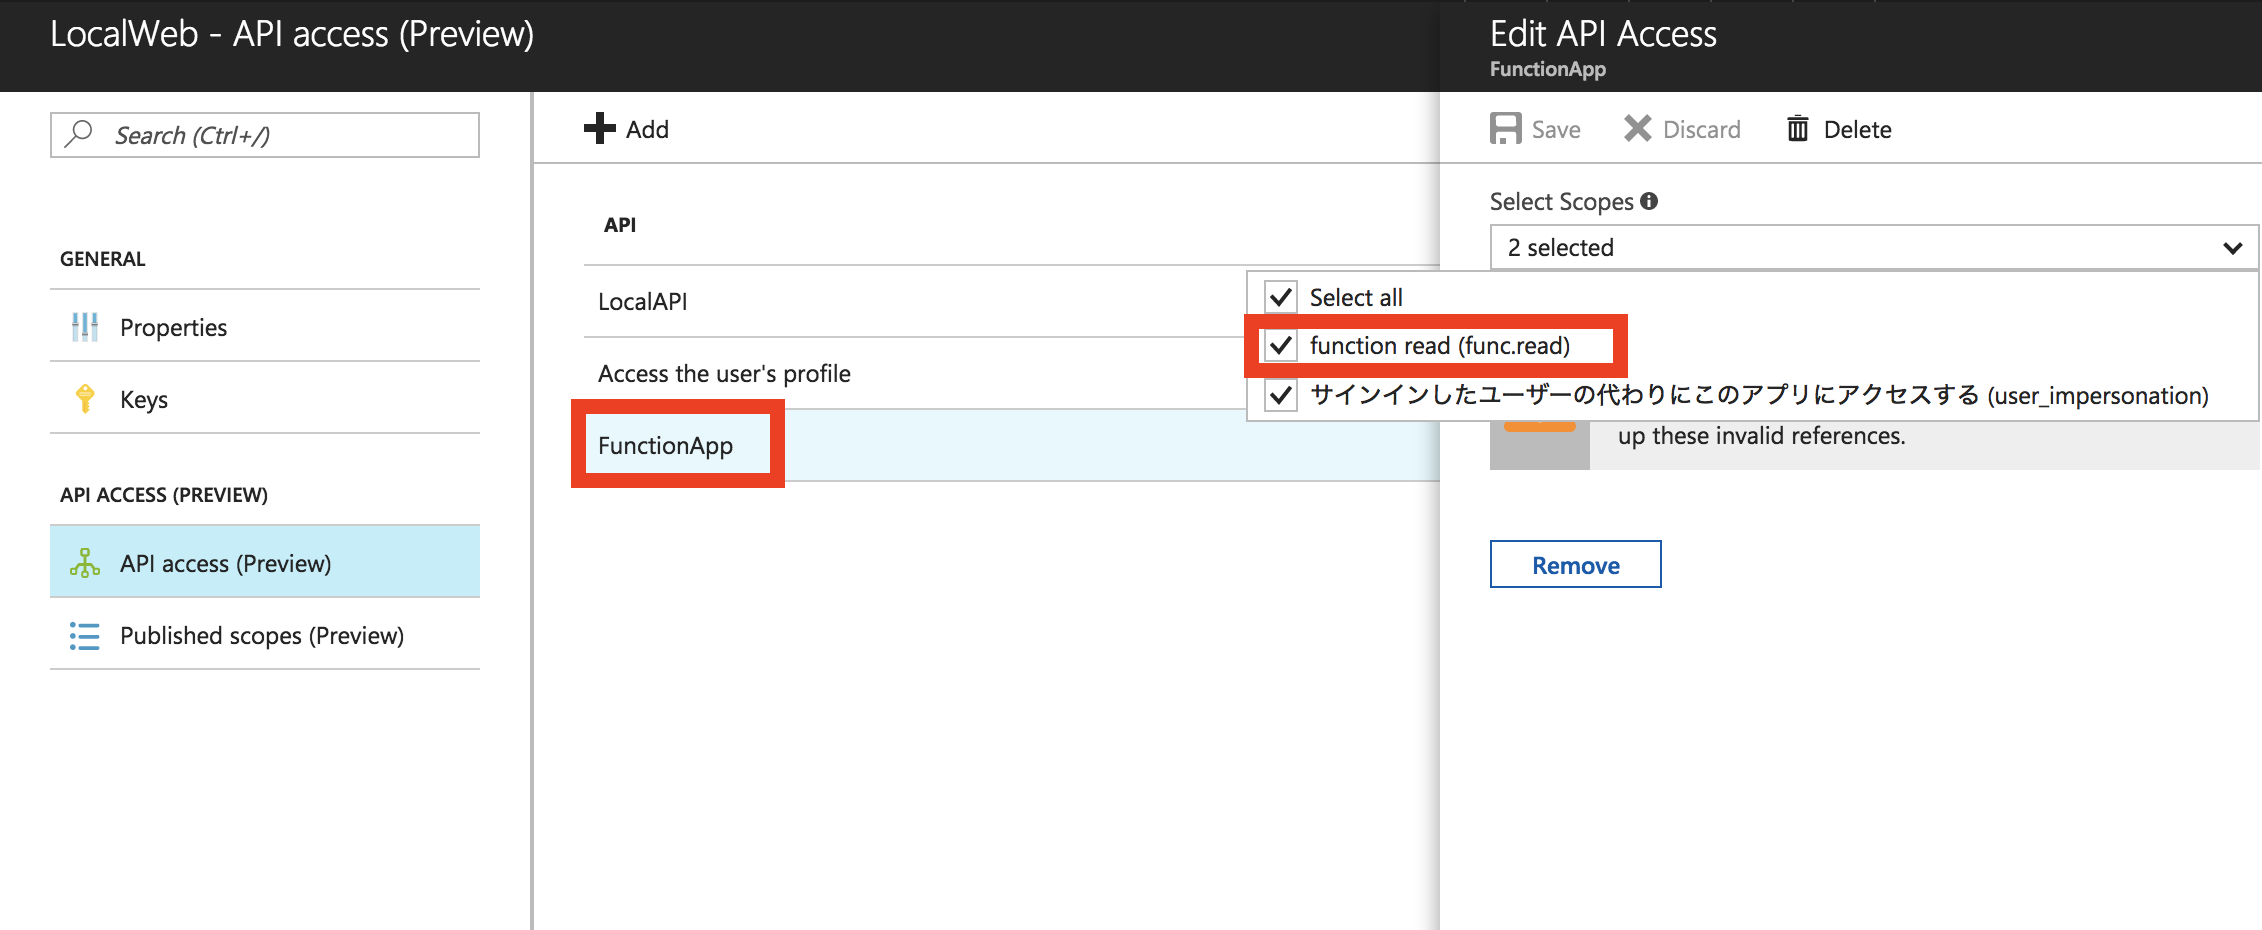Click the Add button label
This screenshot has width=2262, height=930.
coord(647,129)
